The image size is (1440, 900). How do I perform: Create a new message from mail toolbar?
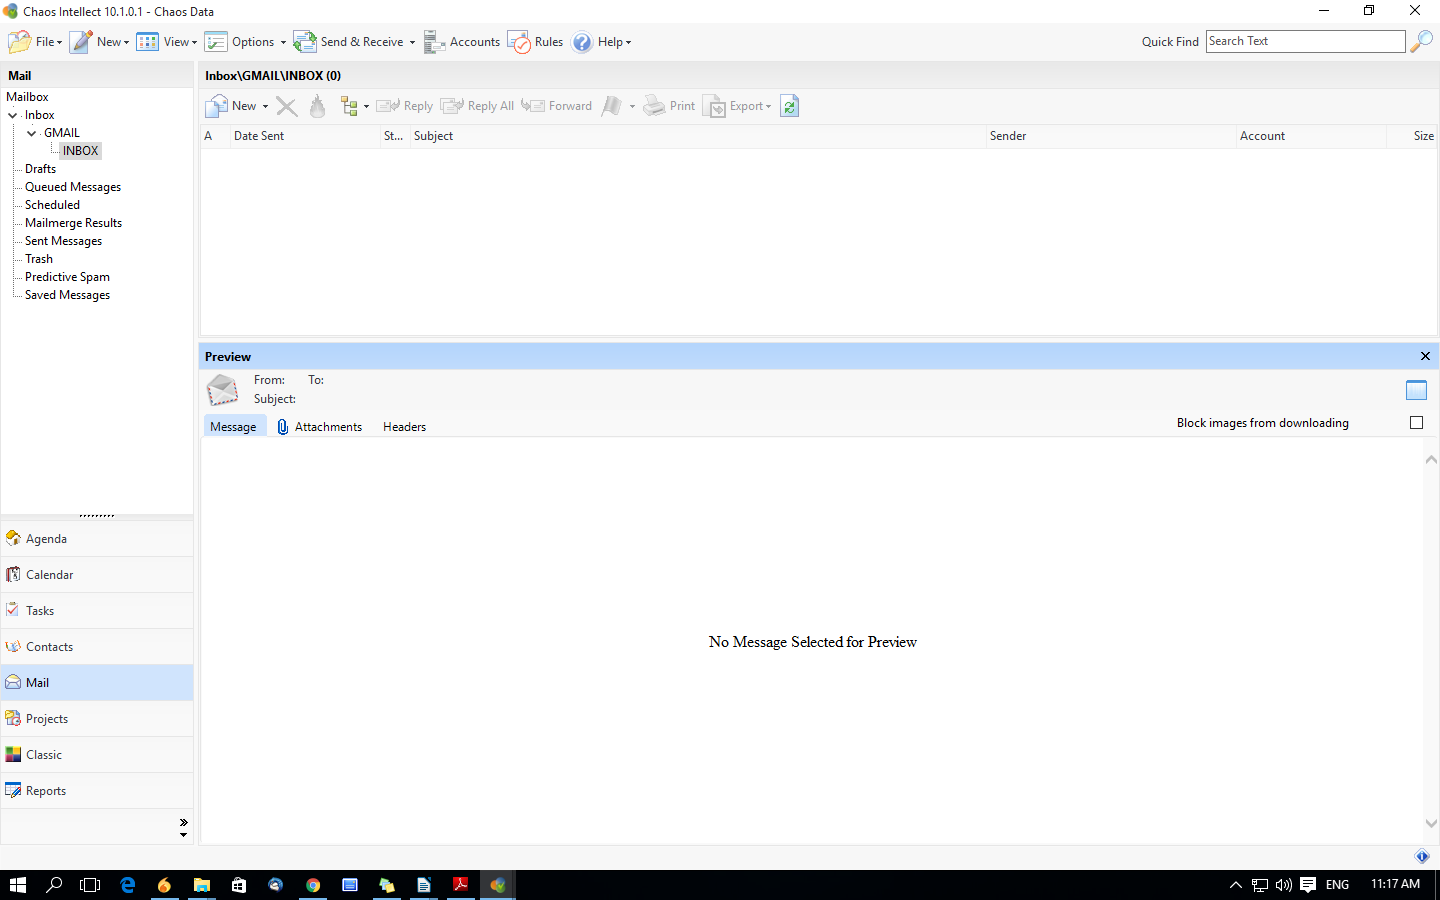[231, 106]
